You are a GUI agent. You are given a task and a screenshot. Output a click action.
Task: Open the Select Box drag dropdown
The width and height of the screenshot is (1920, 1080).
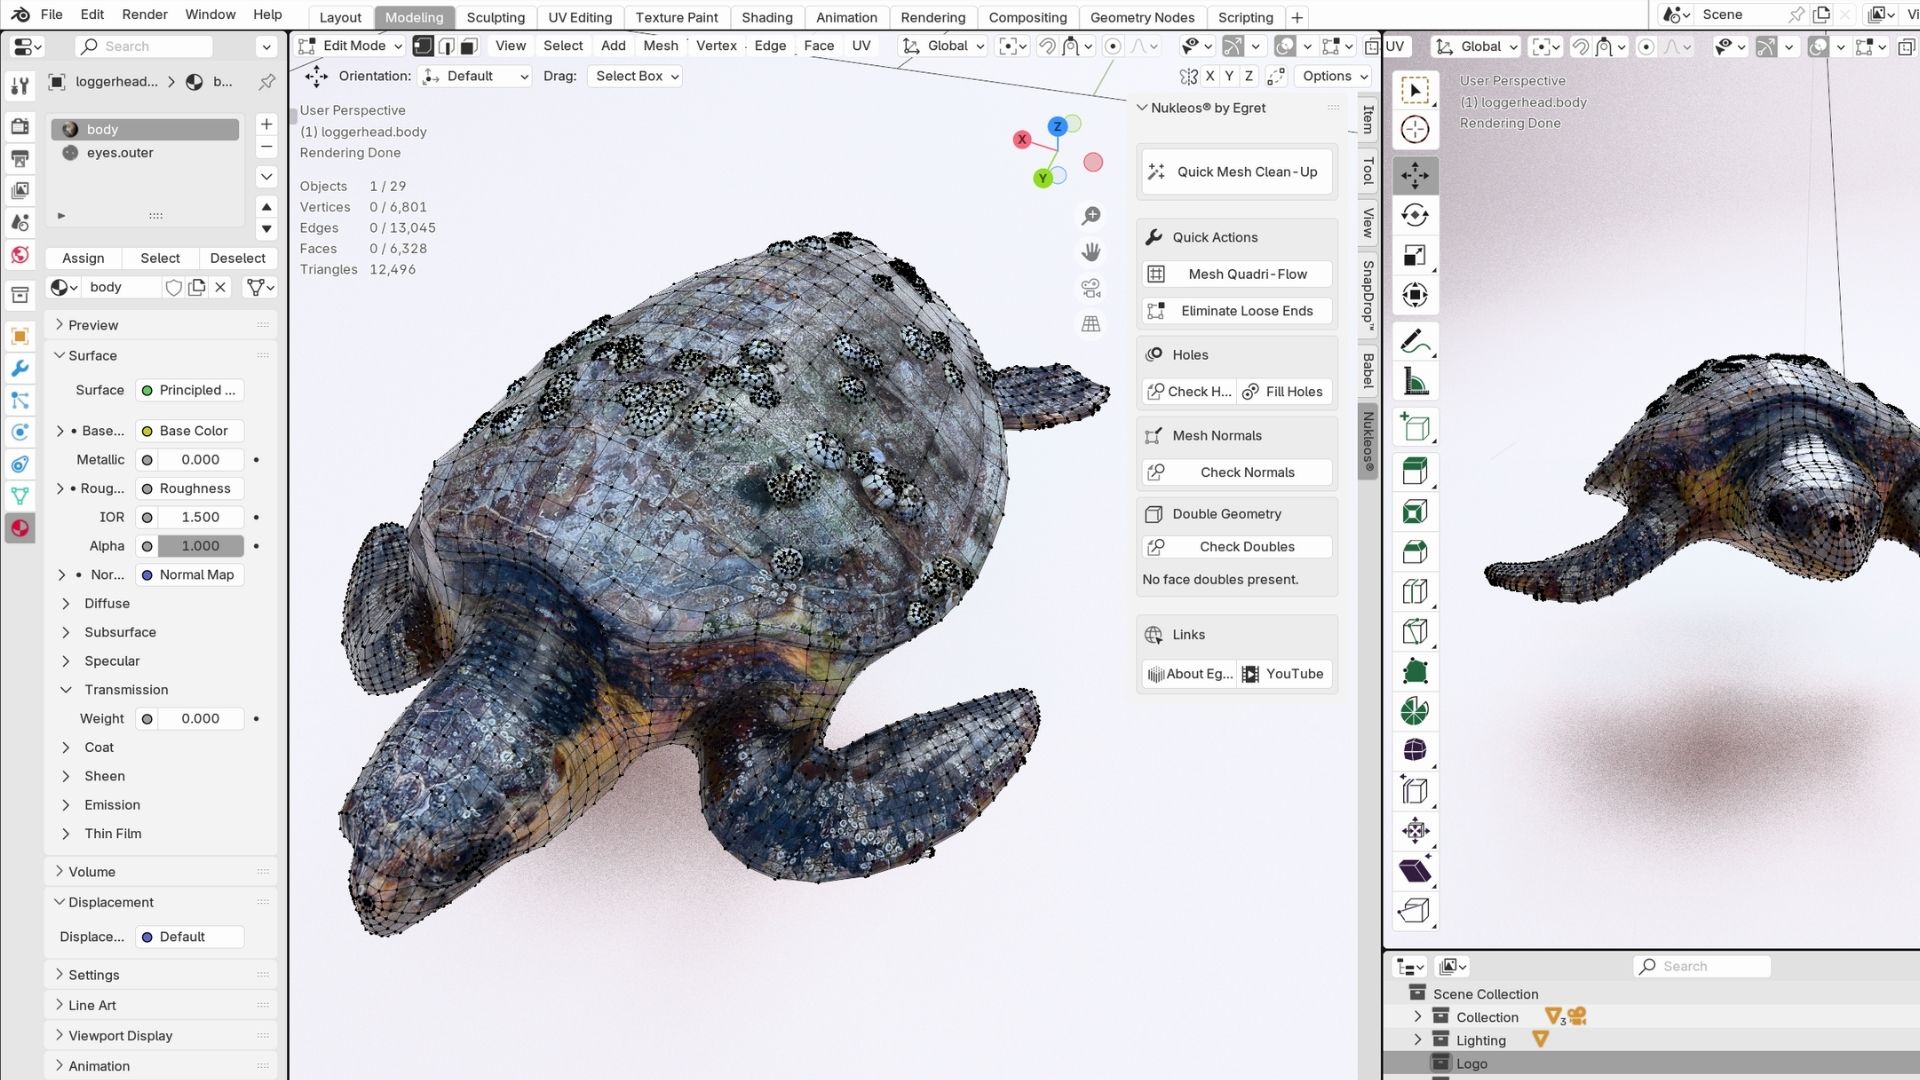point(637,76)
